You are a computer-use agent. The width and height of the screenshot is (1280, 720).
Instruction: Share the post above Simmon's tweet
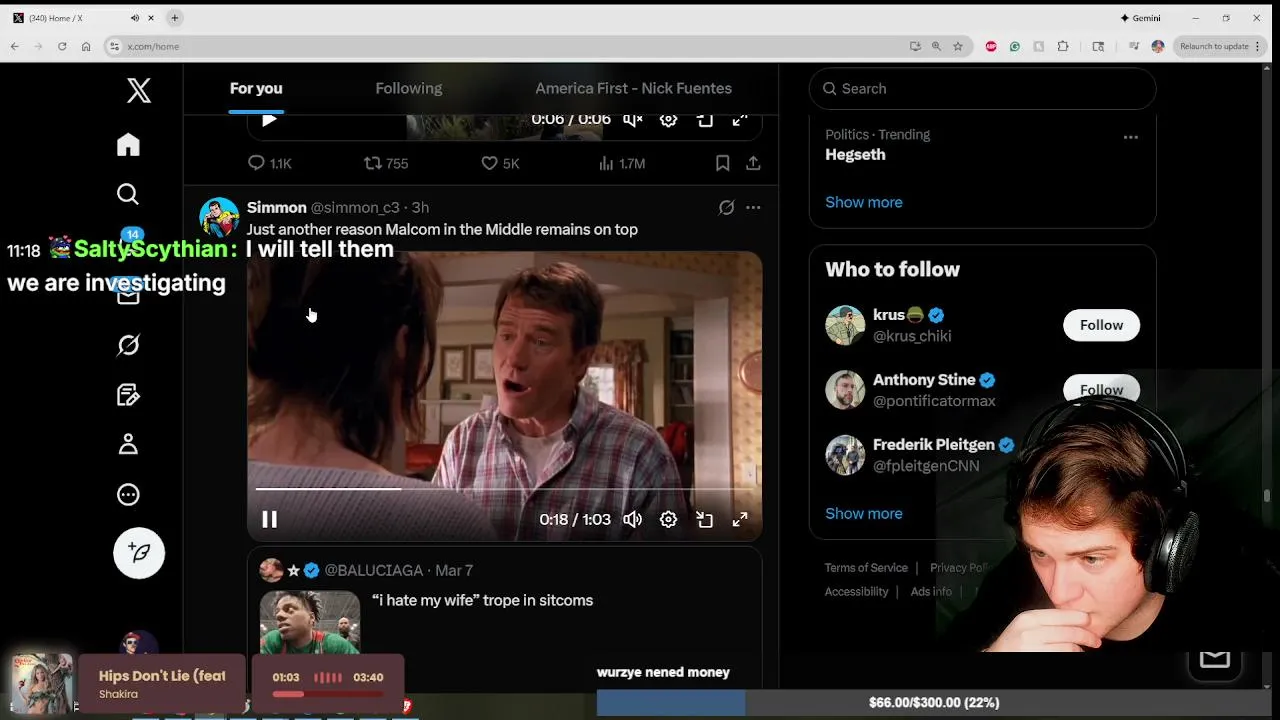(753, 163)
